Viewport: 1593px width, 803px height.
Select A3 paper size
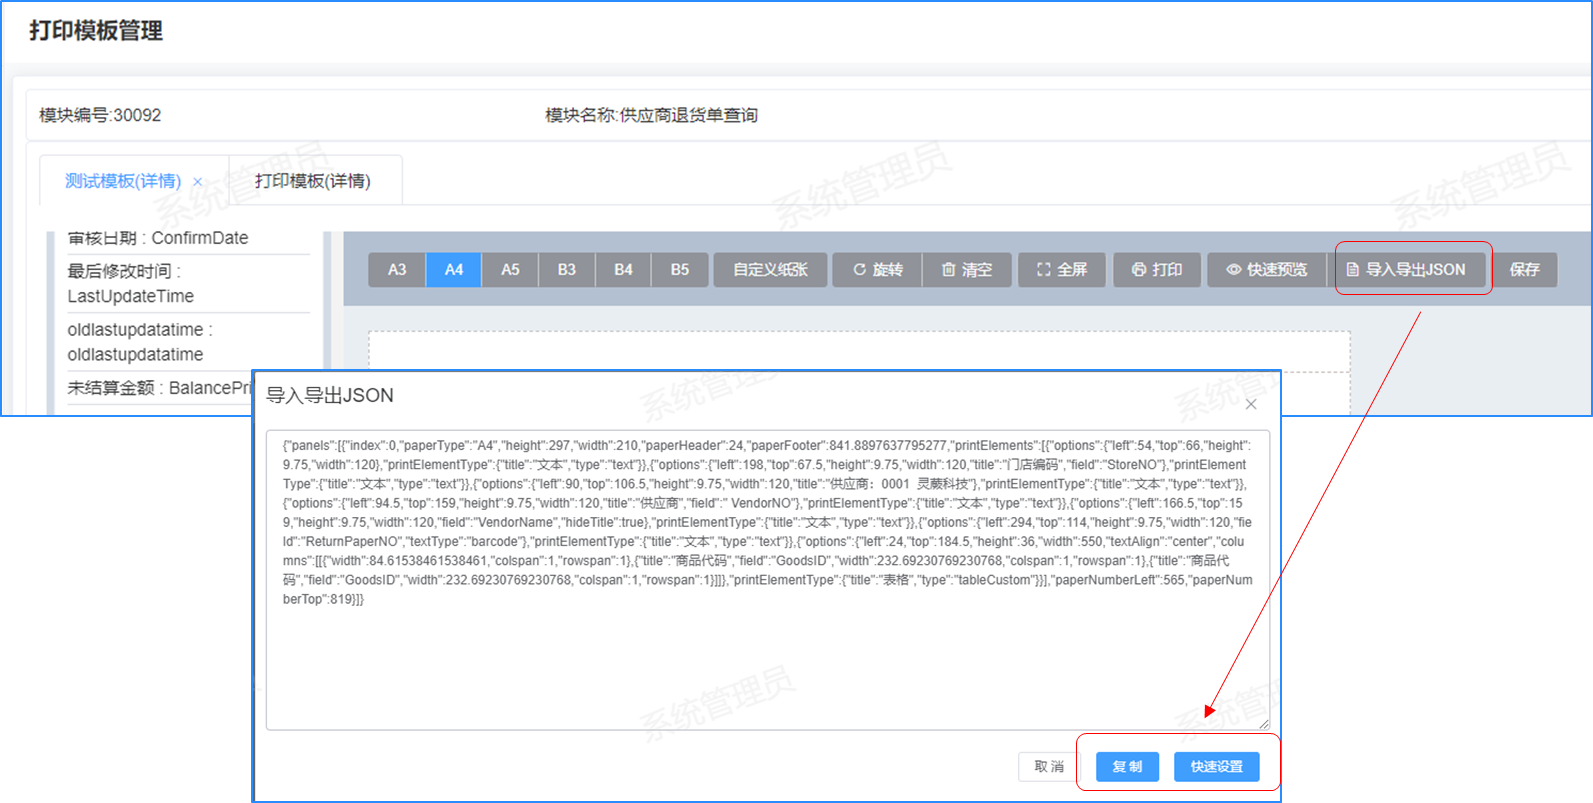coord(397,270)
